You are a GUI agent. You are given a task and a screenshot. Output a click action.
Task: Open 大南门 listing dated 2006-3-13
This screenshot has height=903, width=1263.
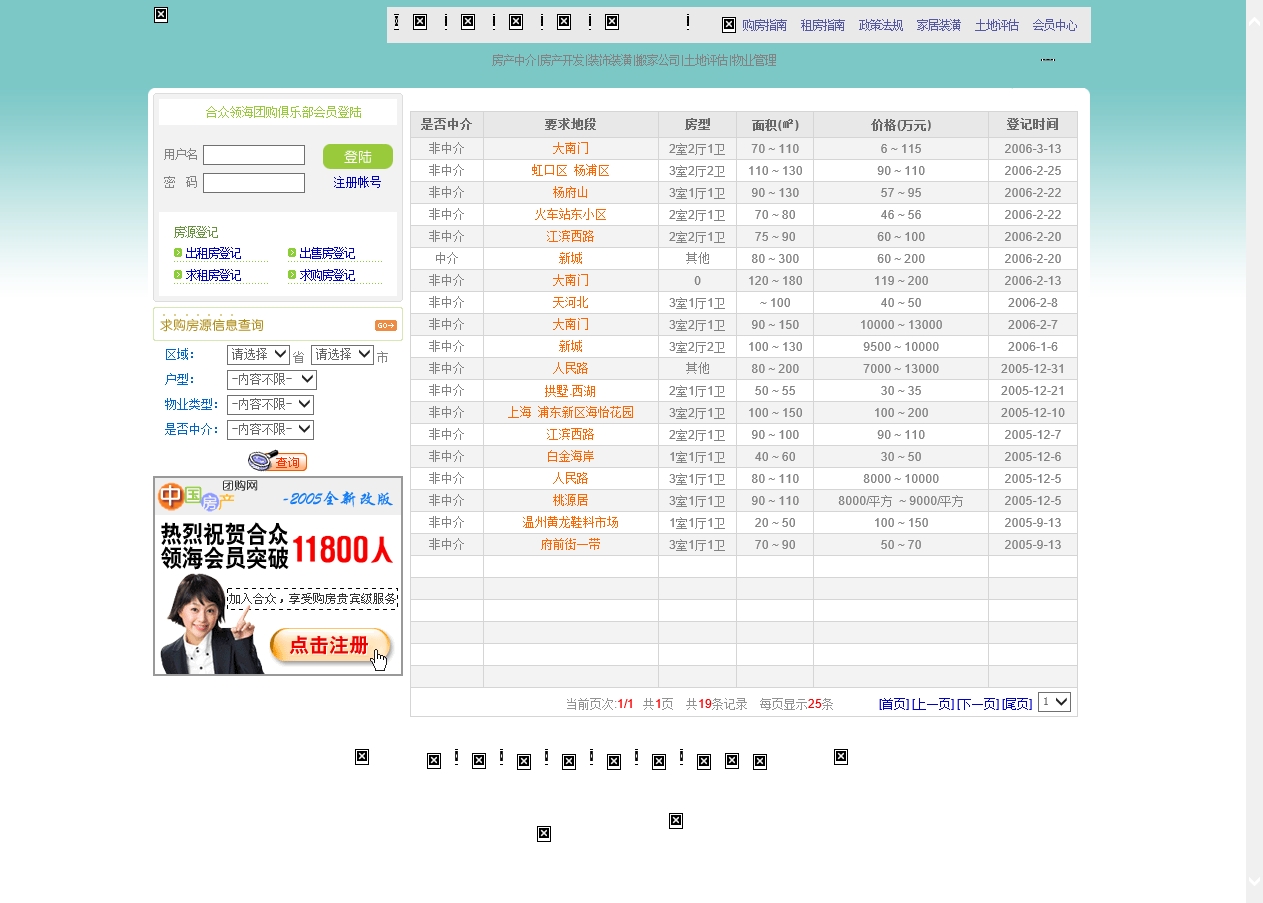point(571,149)
